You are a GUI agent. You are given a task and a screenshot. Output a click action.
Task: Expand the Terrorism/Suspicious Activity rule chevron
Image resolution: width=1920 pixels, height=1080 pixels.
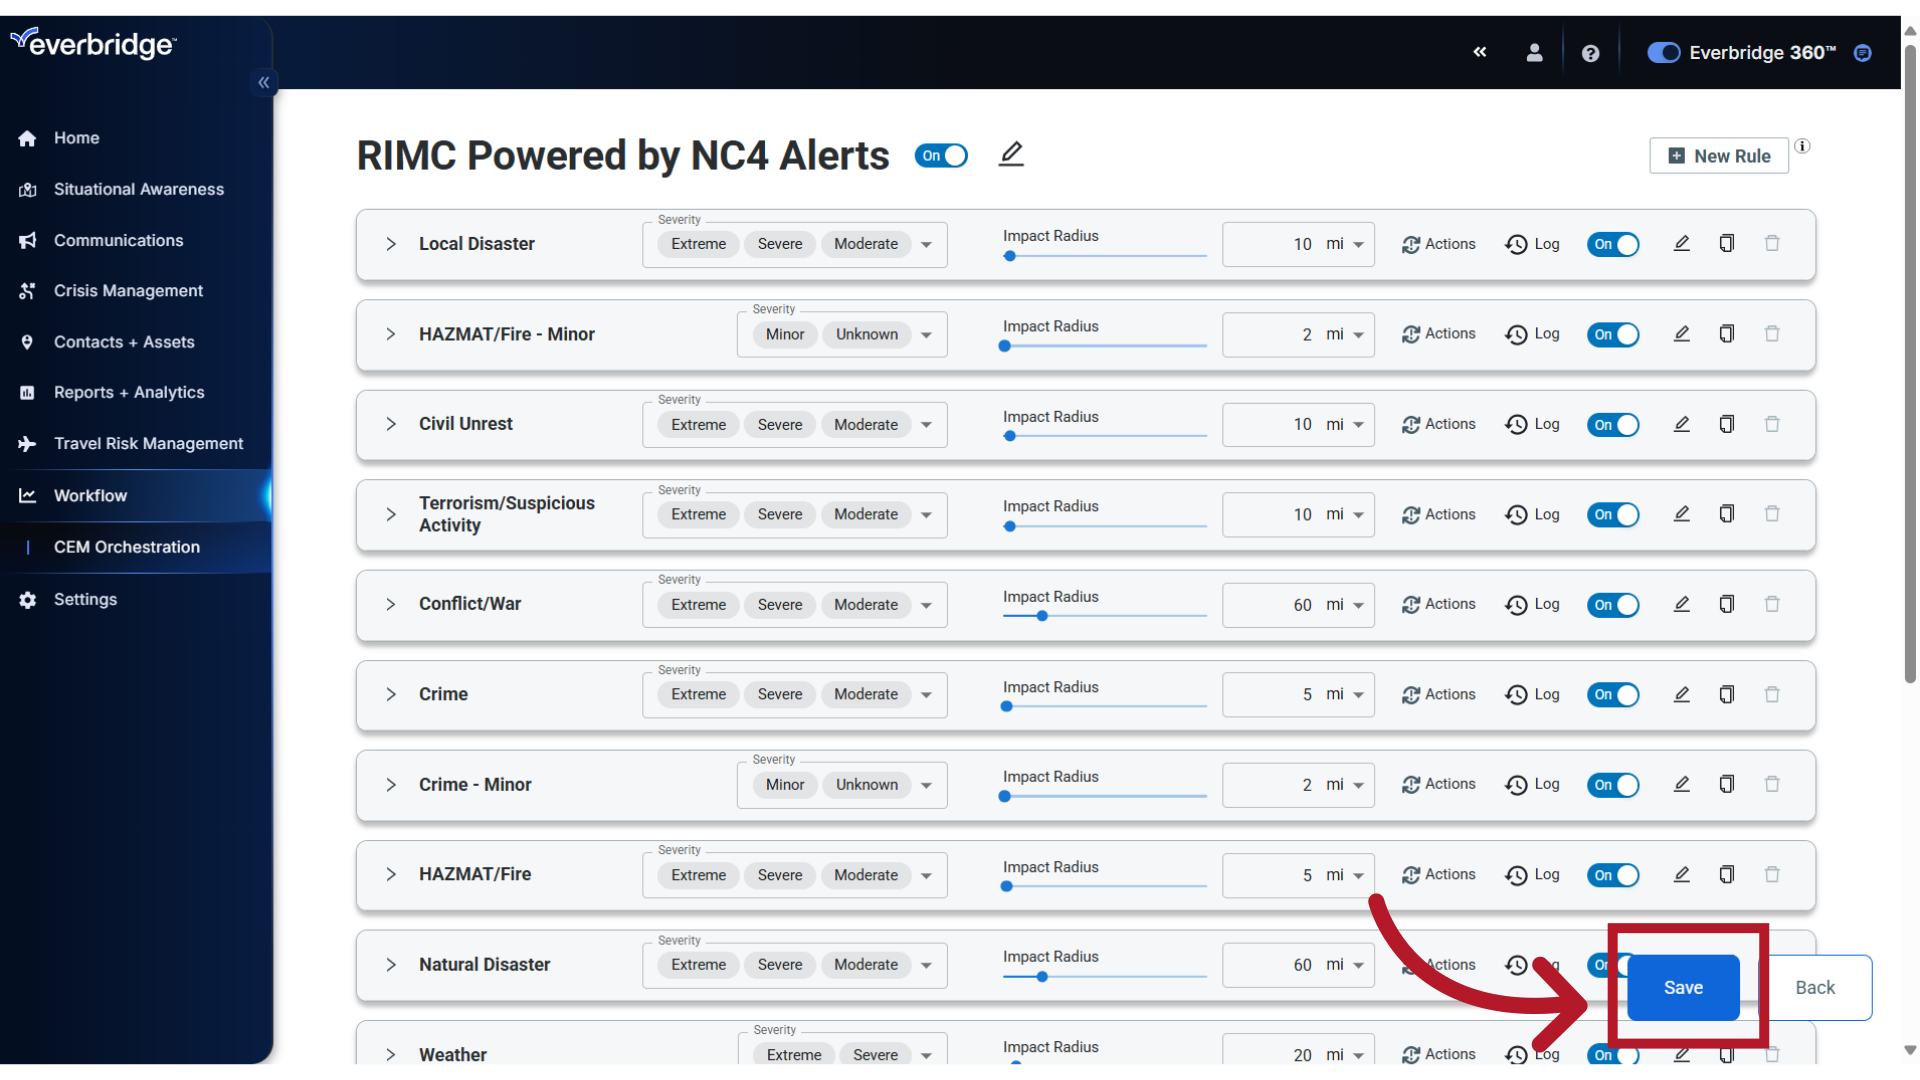391,514
